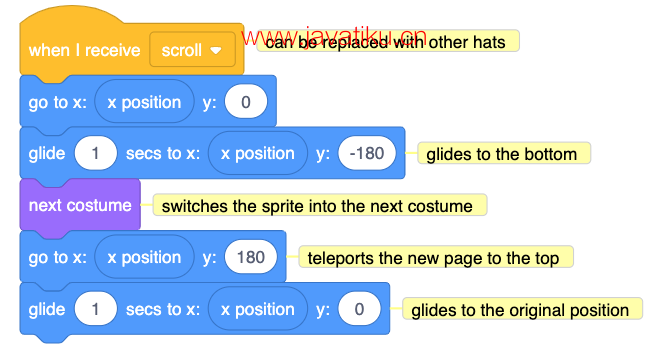Viewport: 656px width, 362px height.
Task: Select x position reporter in second go to block
Action: pos(144,257)
